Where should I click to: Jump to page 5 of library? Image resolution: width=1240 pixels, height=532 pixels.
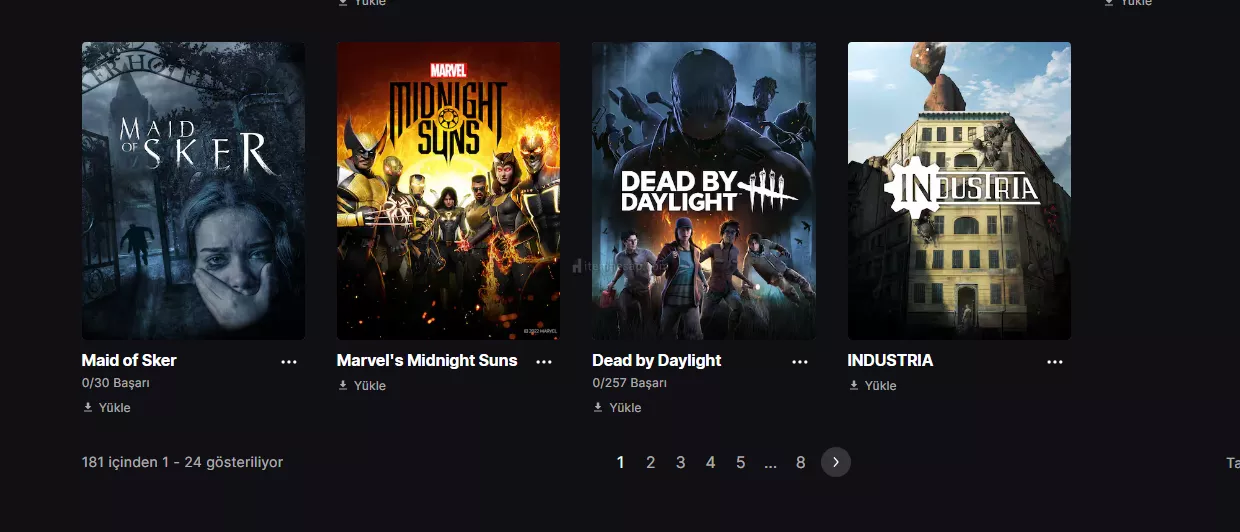click(741, 462)
